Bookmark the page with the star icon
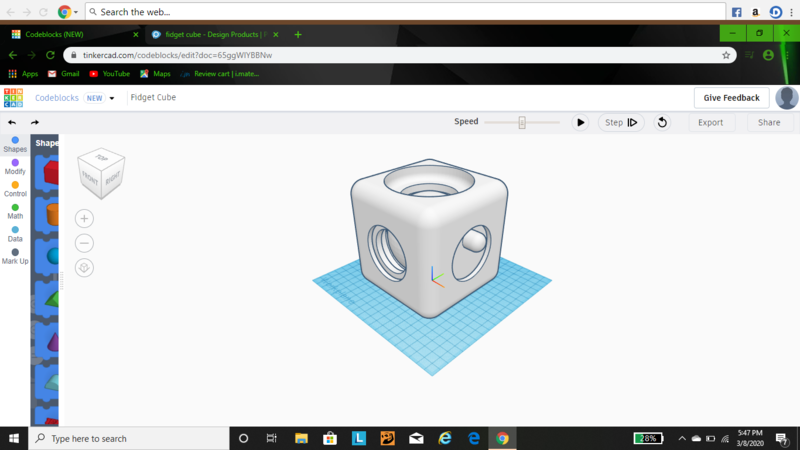This screenshot has width=800, height=450. click(726, 55)
